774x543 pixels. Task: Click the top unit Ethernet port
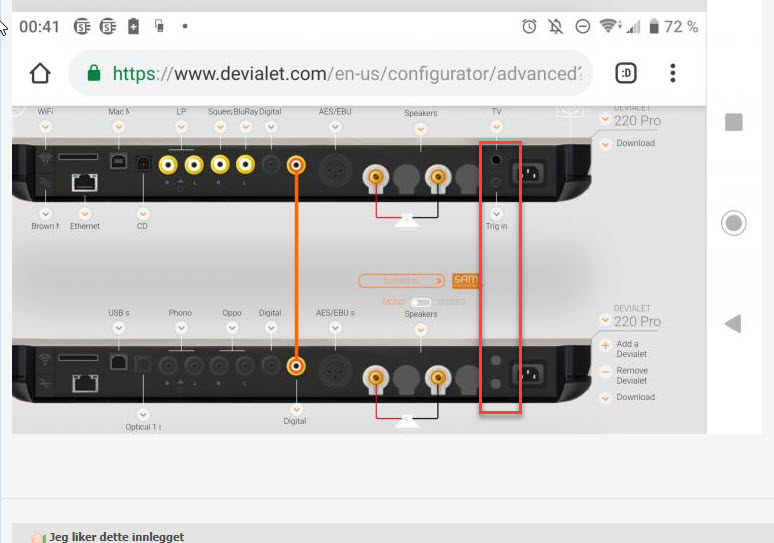pos(84,183)
